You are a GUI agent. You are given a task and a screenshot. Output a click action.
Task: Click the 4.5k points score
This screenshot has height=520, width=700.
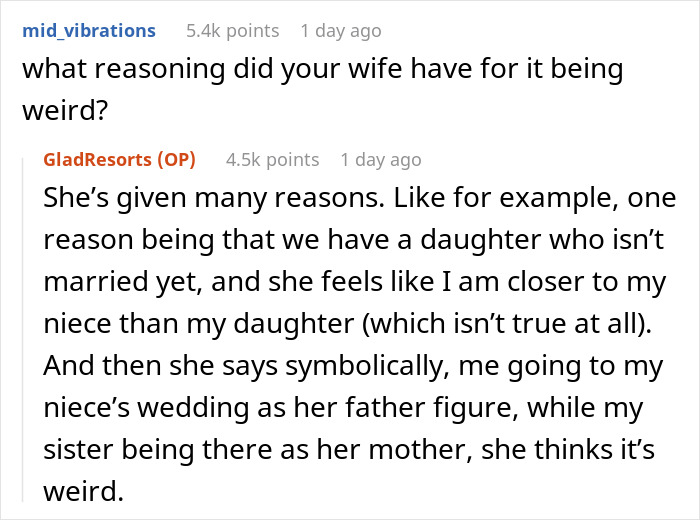pos(272,160)
